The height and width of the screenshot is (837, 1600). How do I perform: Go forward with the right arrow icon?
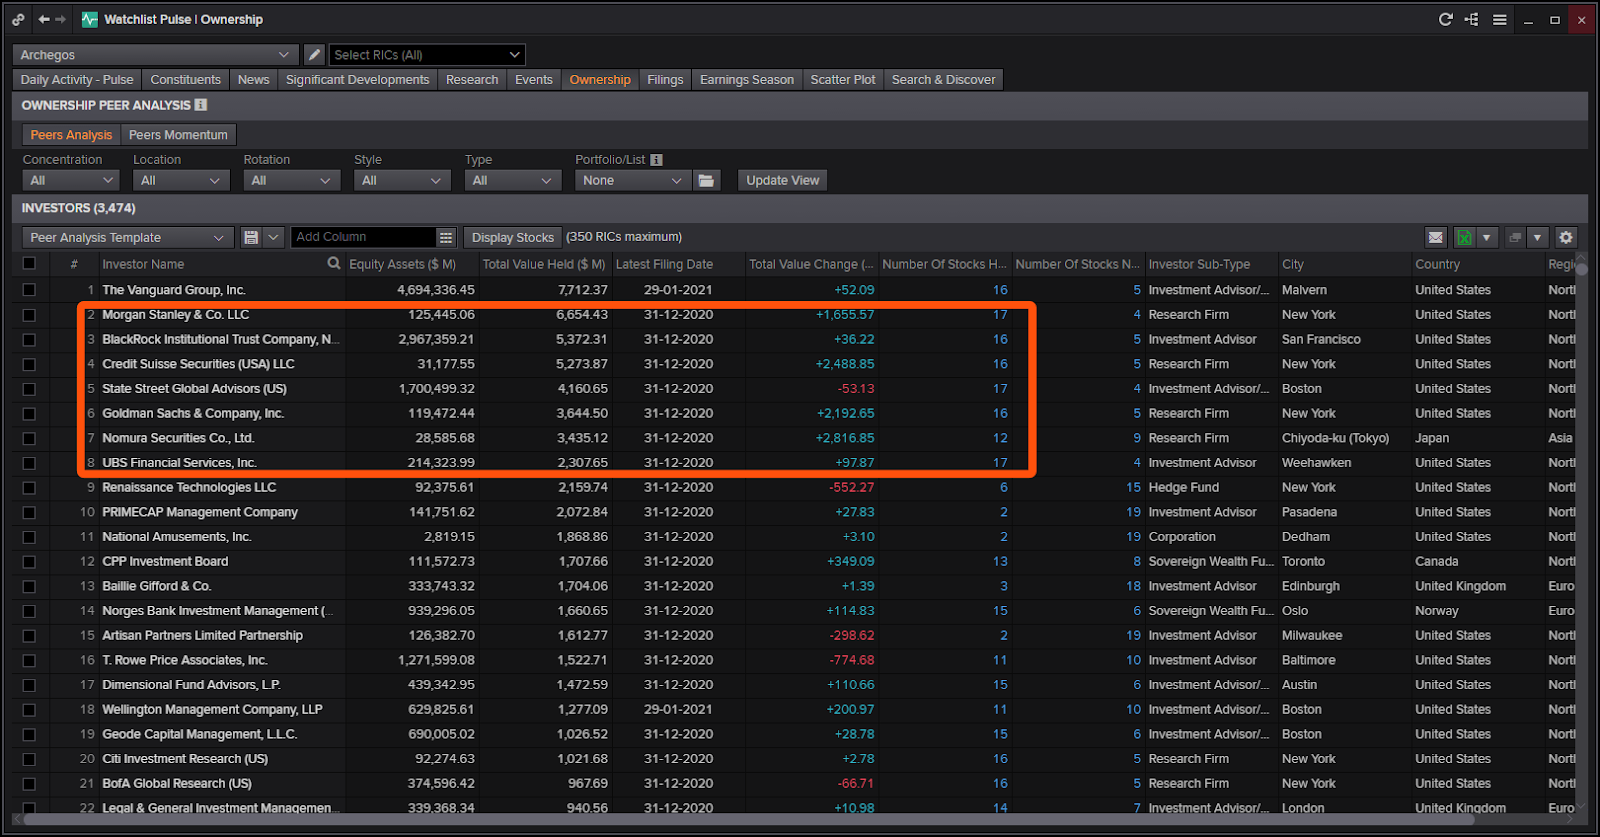coord(61,19)
